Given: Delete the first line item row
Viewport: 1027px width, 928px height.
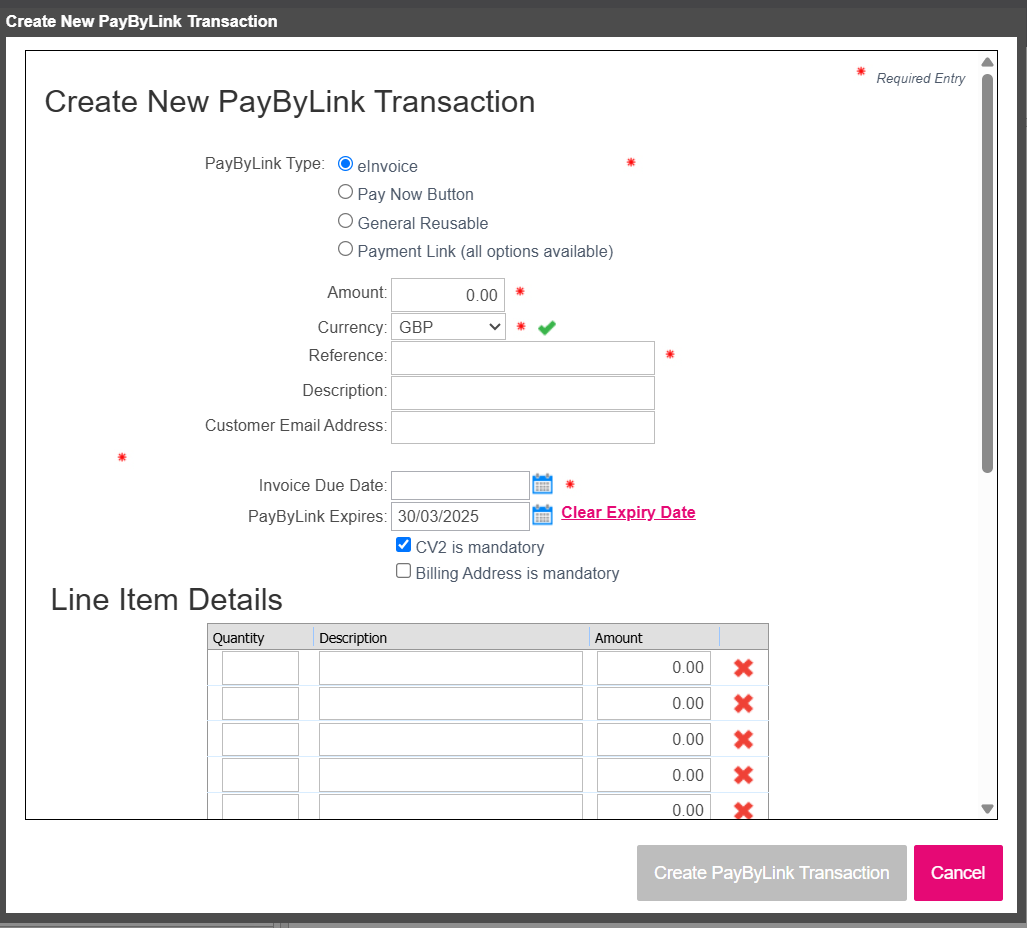Looking at the screenshot, I should pyautogui.click(x=743, y=668).
